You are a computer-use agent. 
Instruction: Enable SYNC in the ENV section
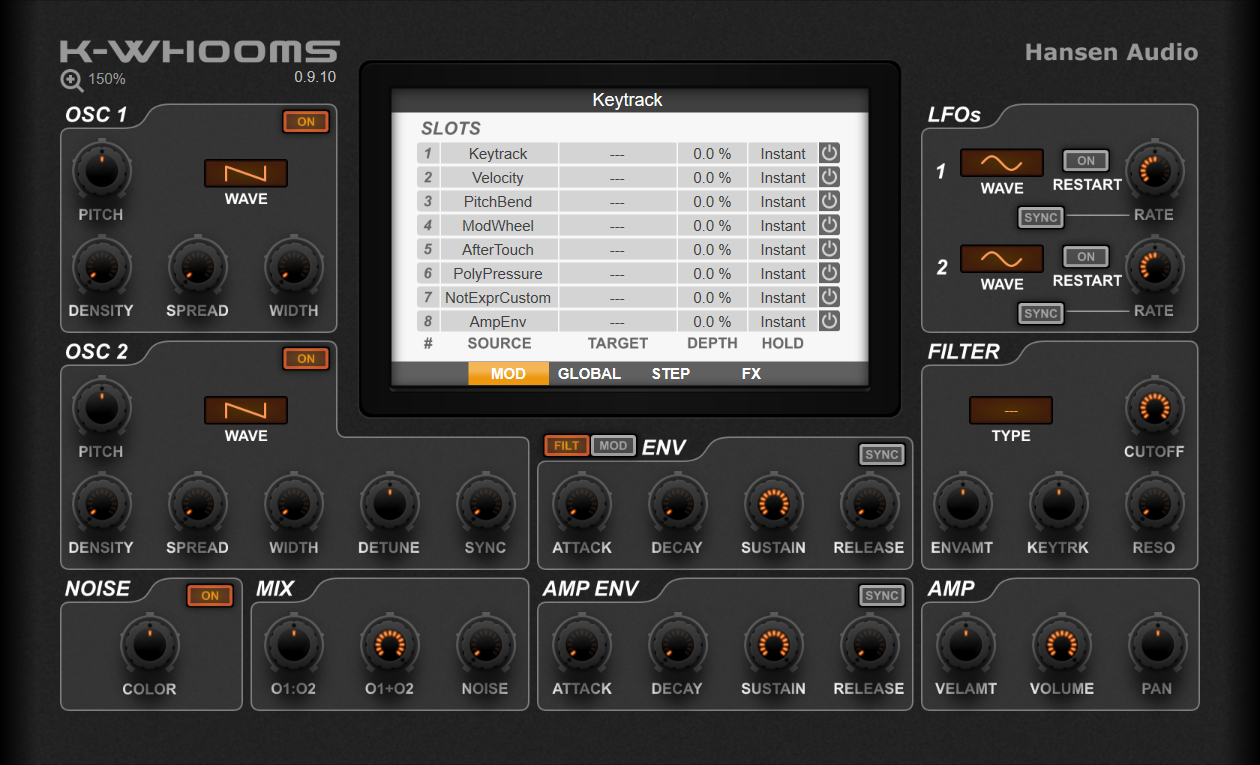[882, 455]
